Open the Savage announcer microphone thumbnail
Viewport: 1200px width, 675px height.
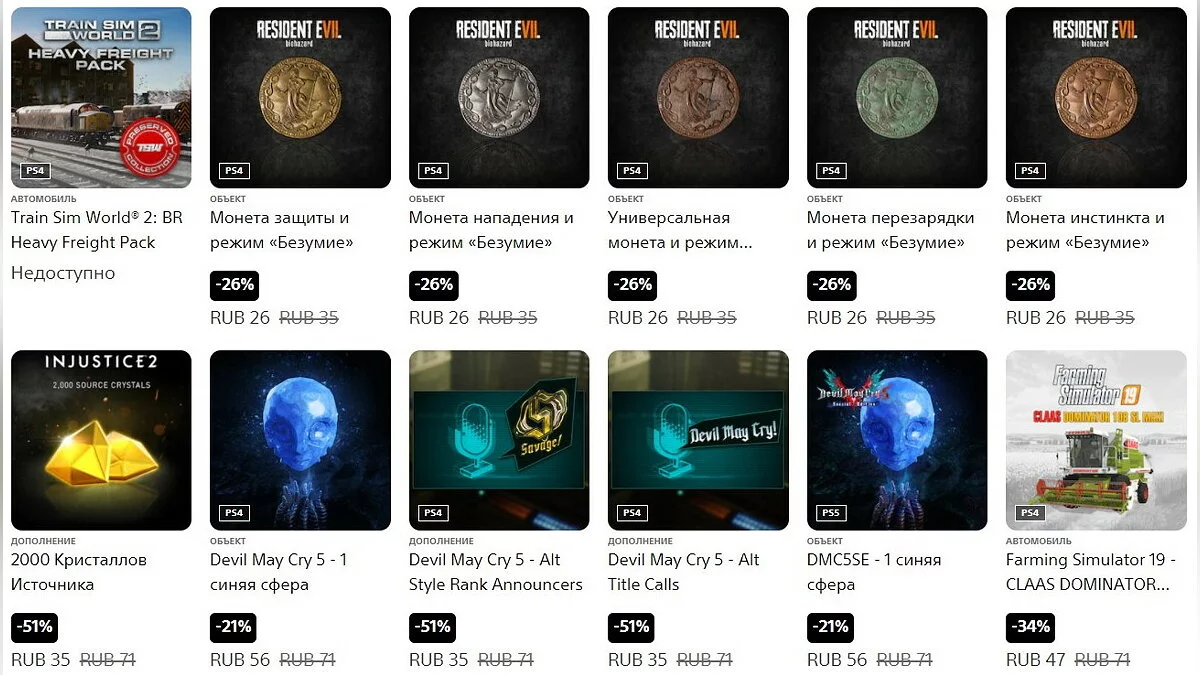(499, 440)
